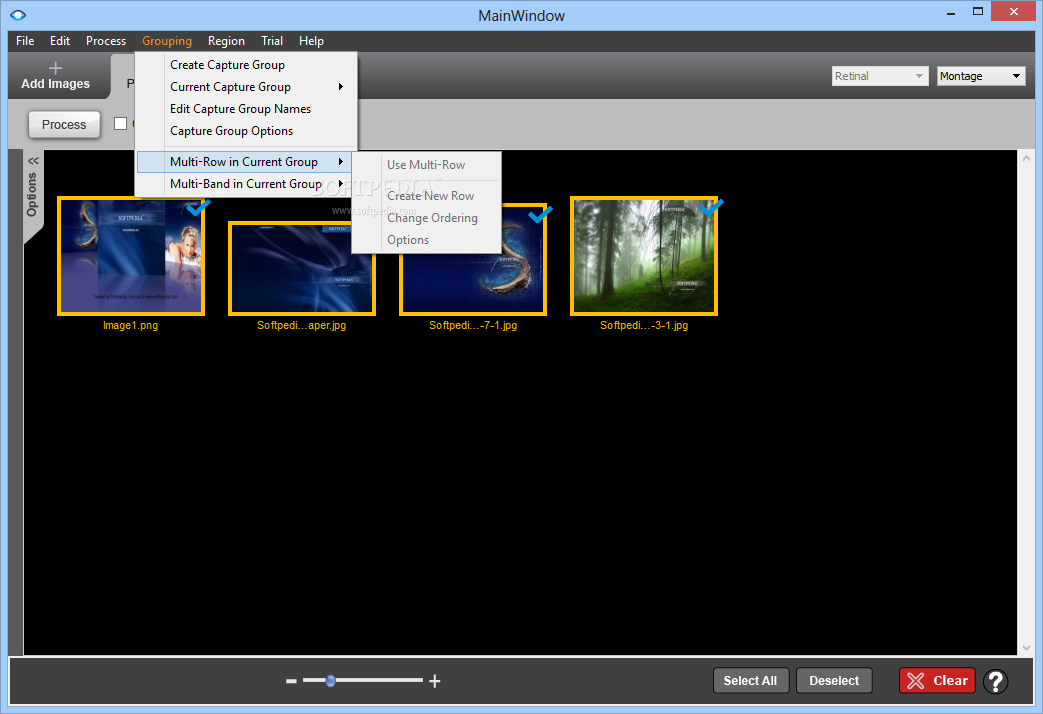Click the Select All button
This screenshot has height=714, width=1043.
(x=750, y=681)
